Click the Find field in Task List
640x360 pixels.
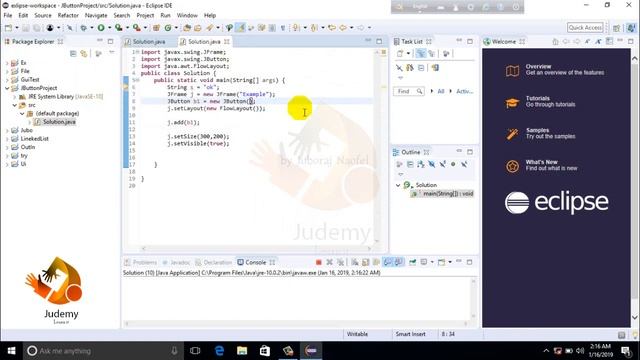click(409, 91)
